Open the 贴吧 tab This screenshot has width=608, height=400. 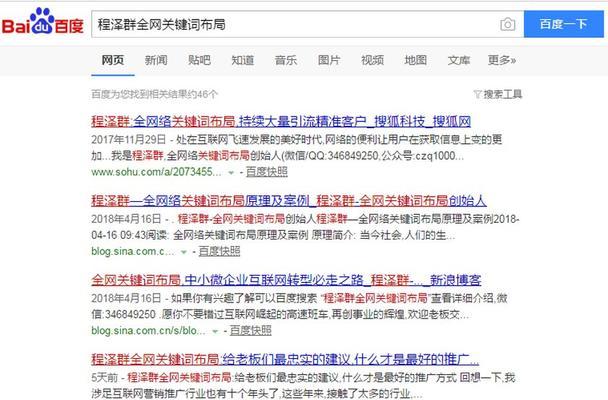click(199, 60)
